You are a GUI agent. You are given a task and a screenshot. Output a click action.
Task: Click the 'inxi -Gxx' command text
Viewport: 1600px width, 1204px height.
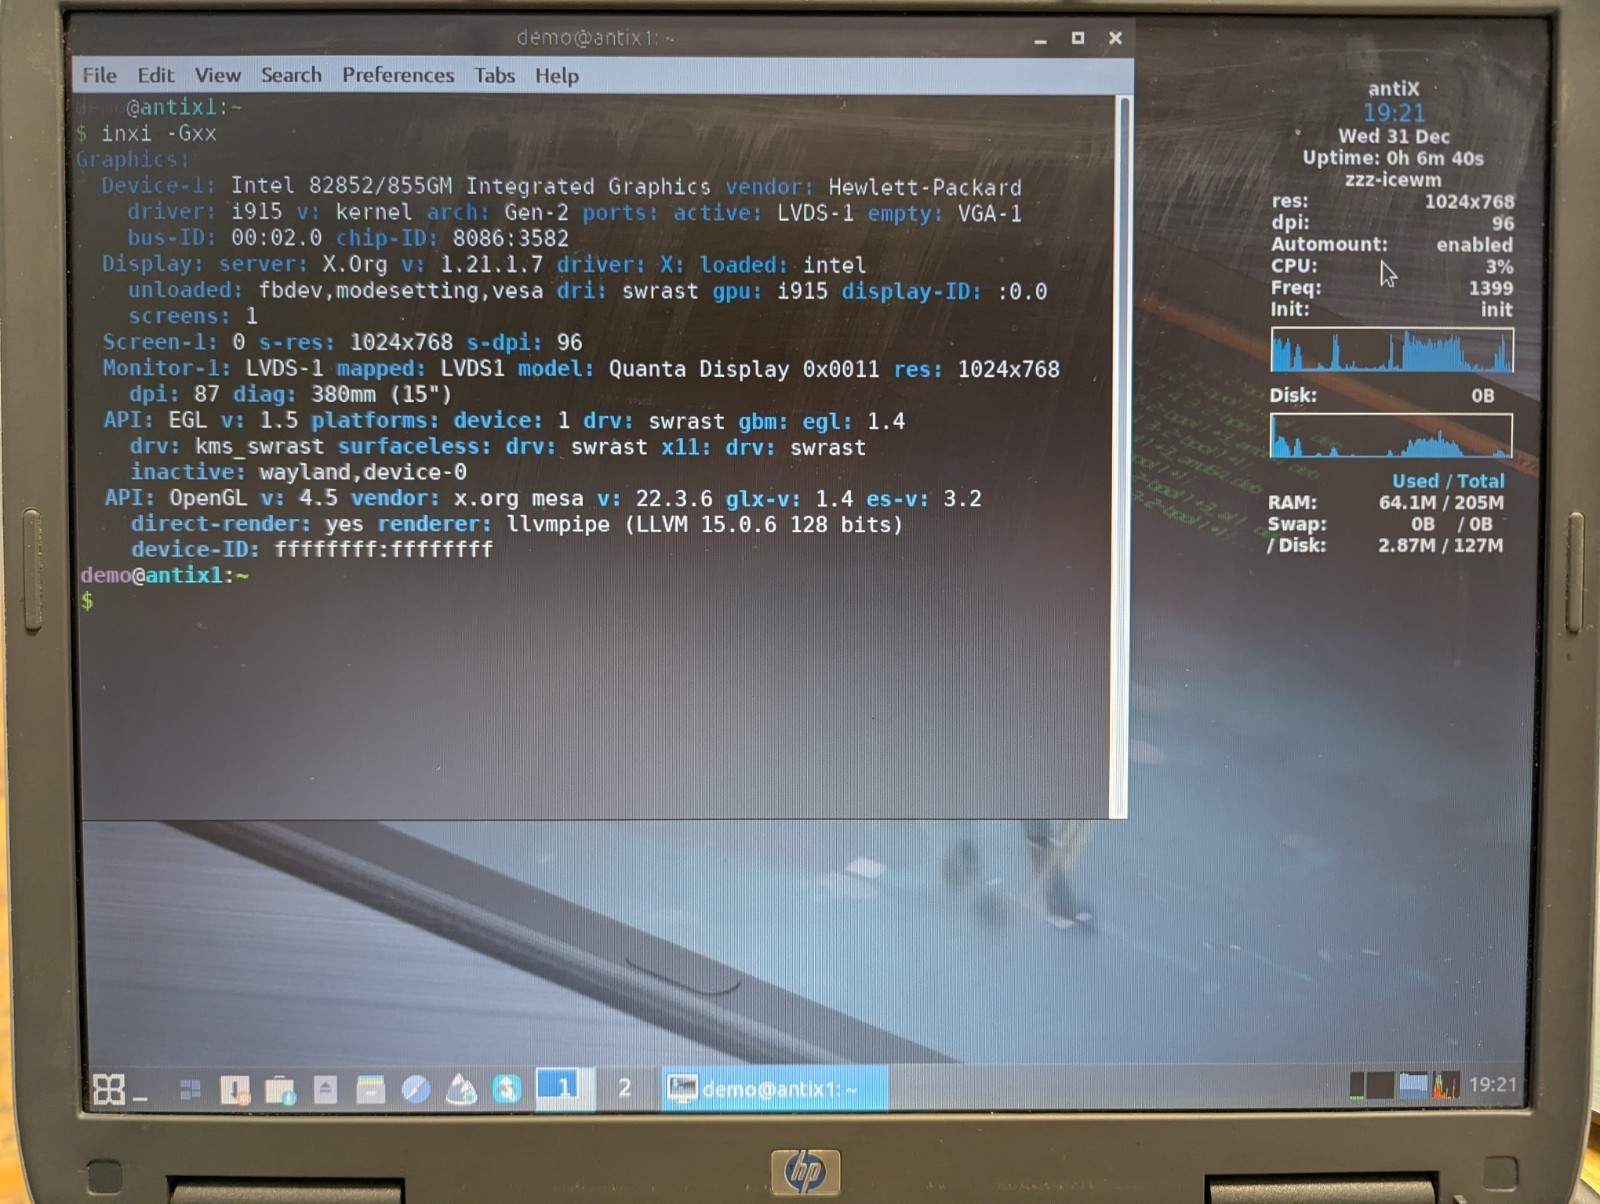pos(158,133)
